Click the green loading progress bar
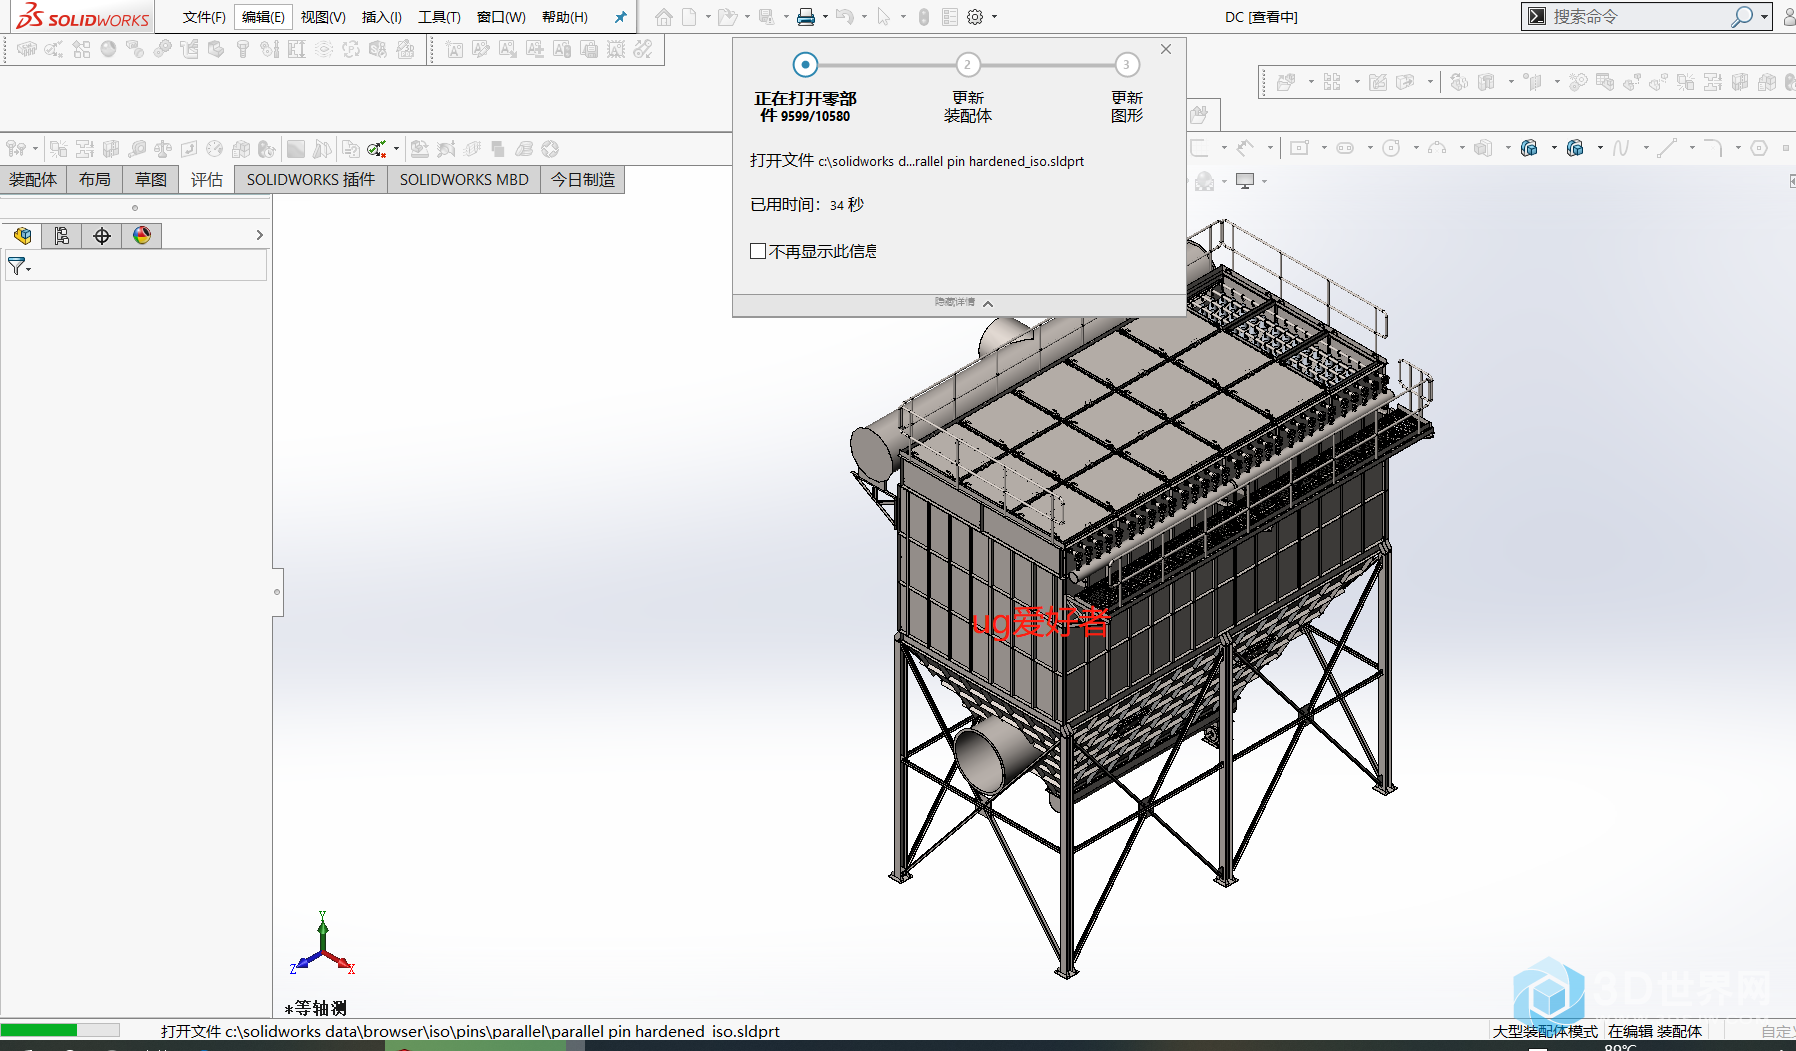Viewport: 1796px width, 1051px height. 60,1030
